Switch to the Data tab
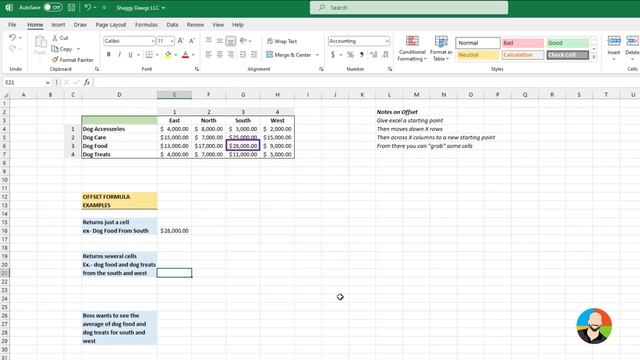 pos(172,24)
